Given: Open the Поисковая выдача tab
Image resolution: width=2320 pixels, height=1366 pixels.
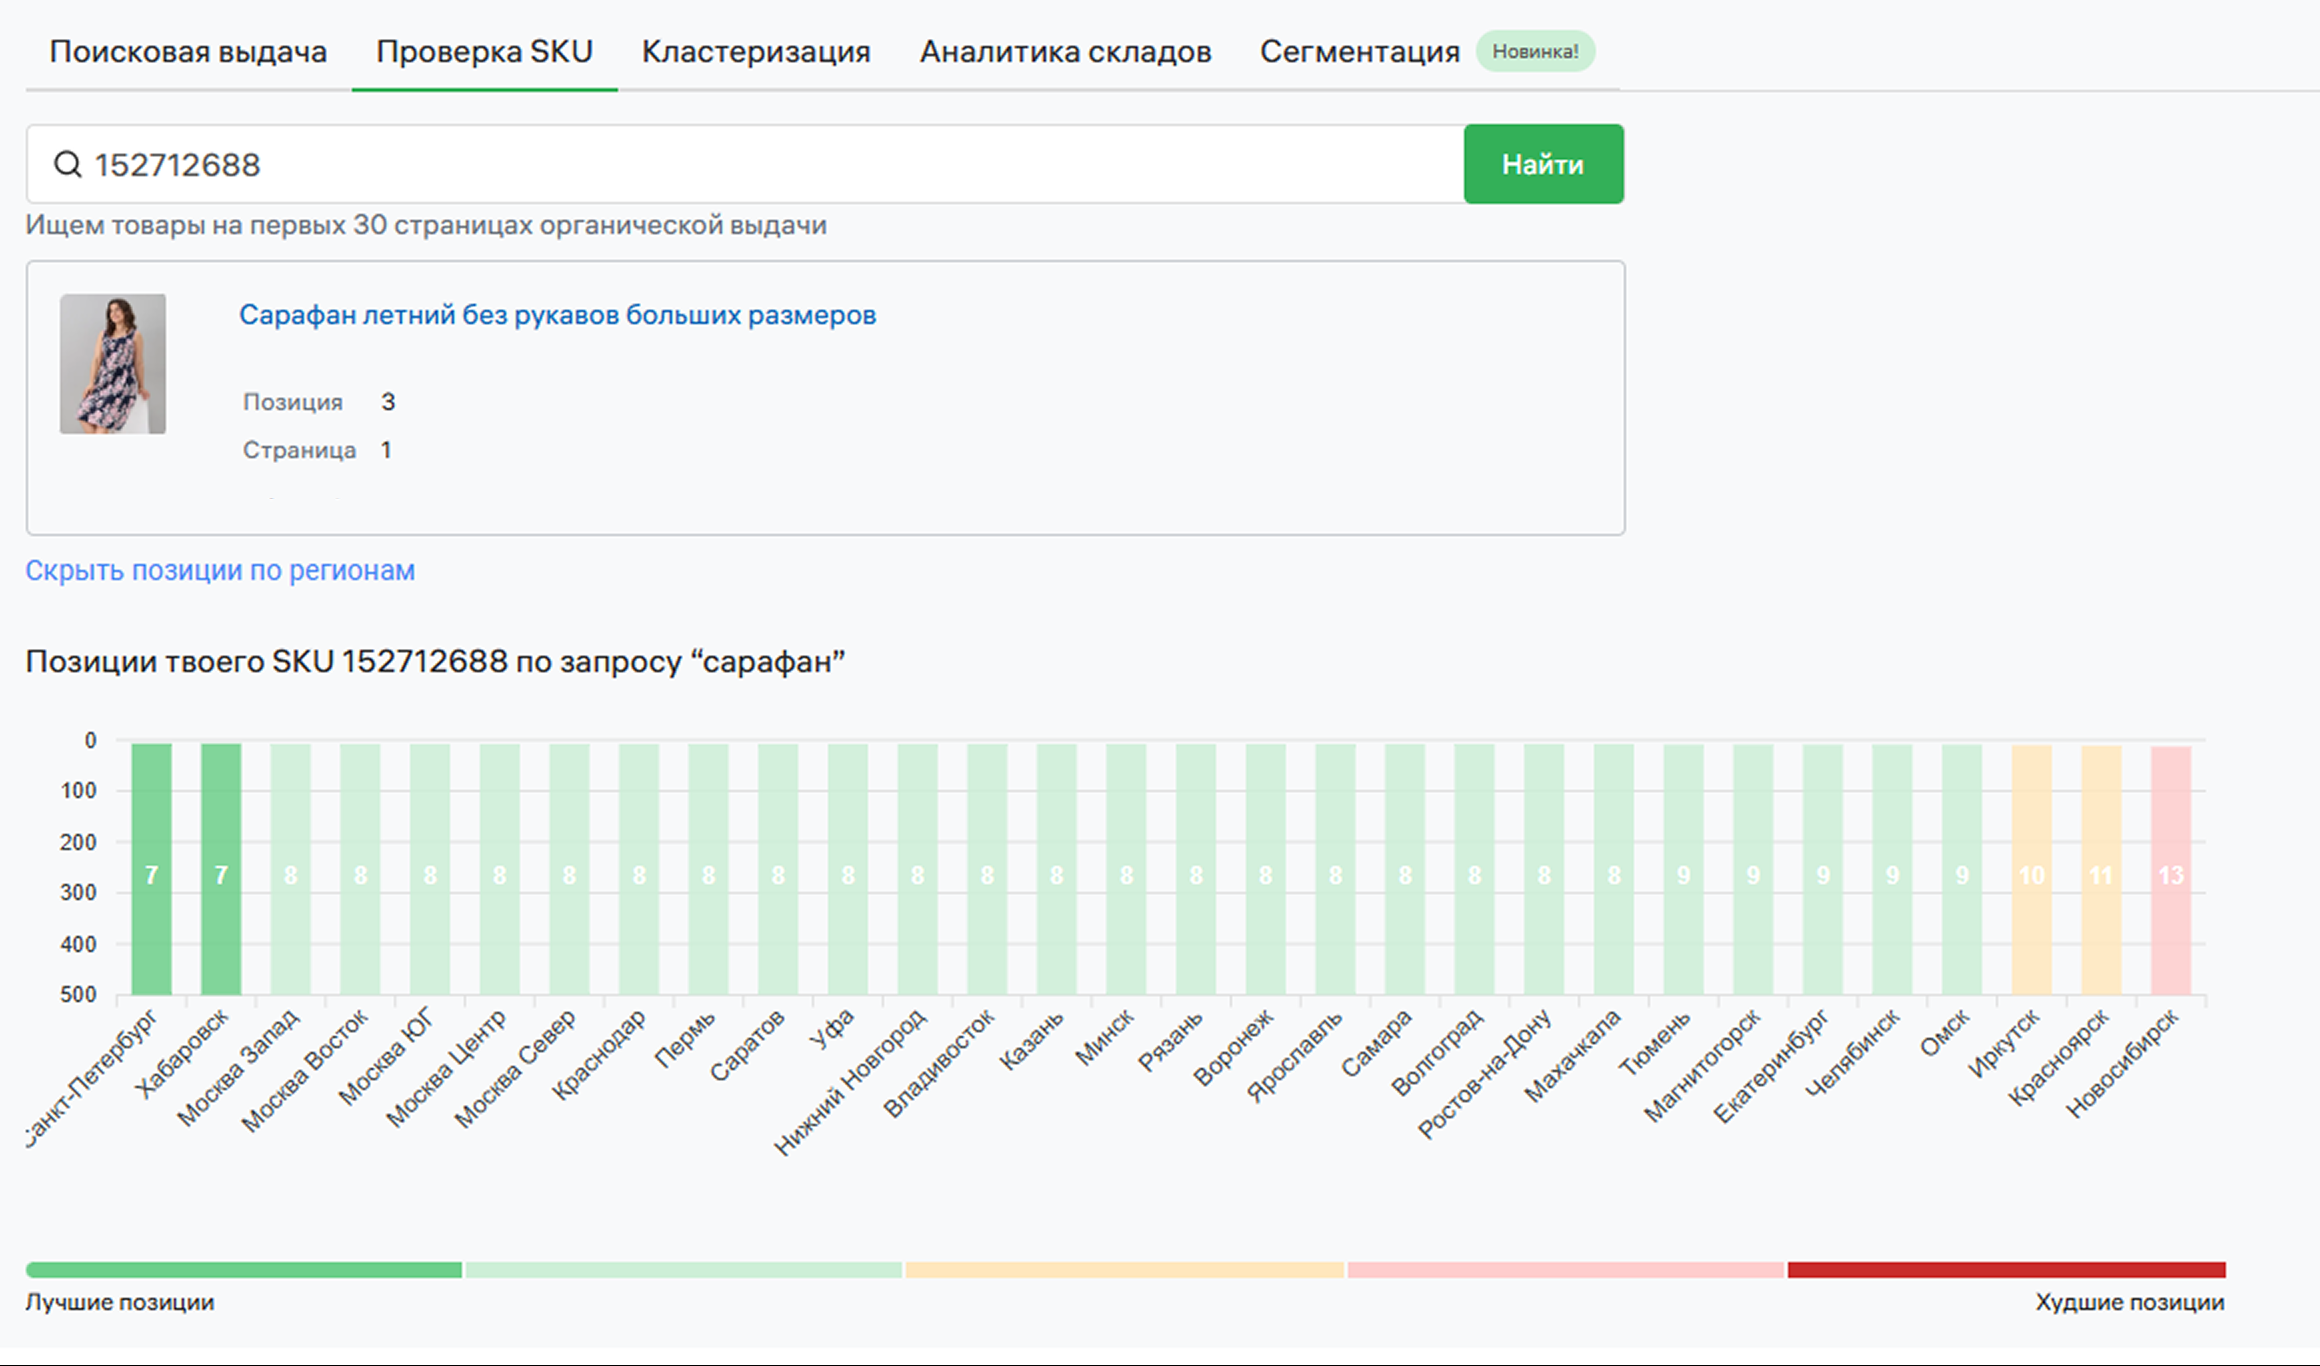Looking at the screenshot, I should [x=188, y=51].
